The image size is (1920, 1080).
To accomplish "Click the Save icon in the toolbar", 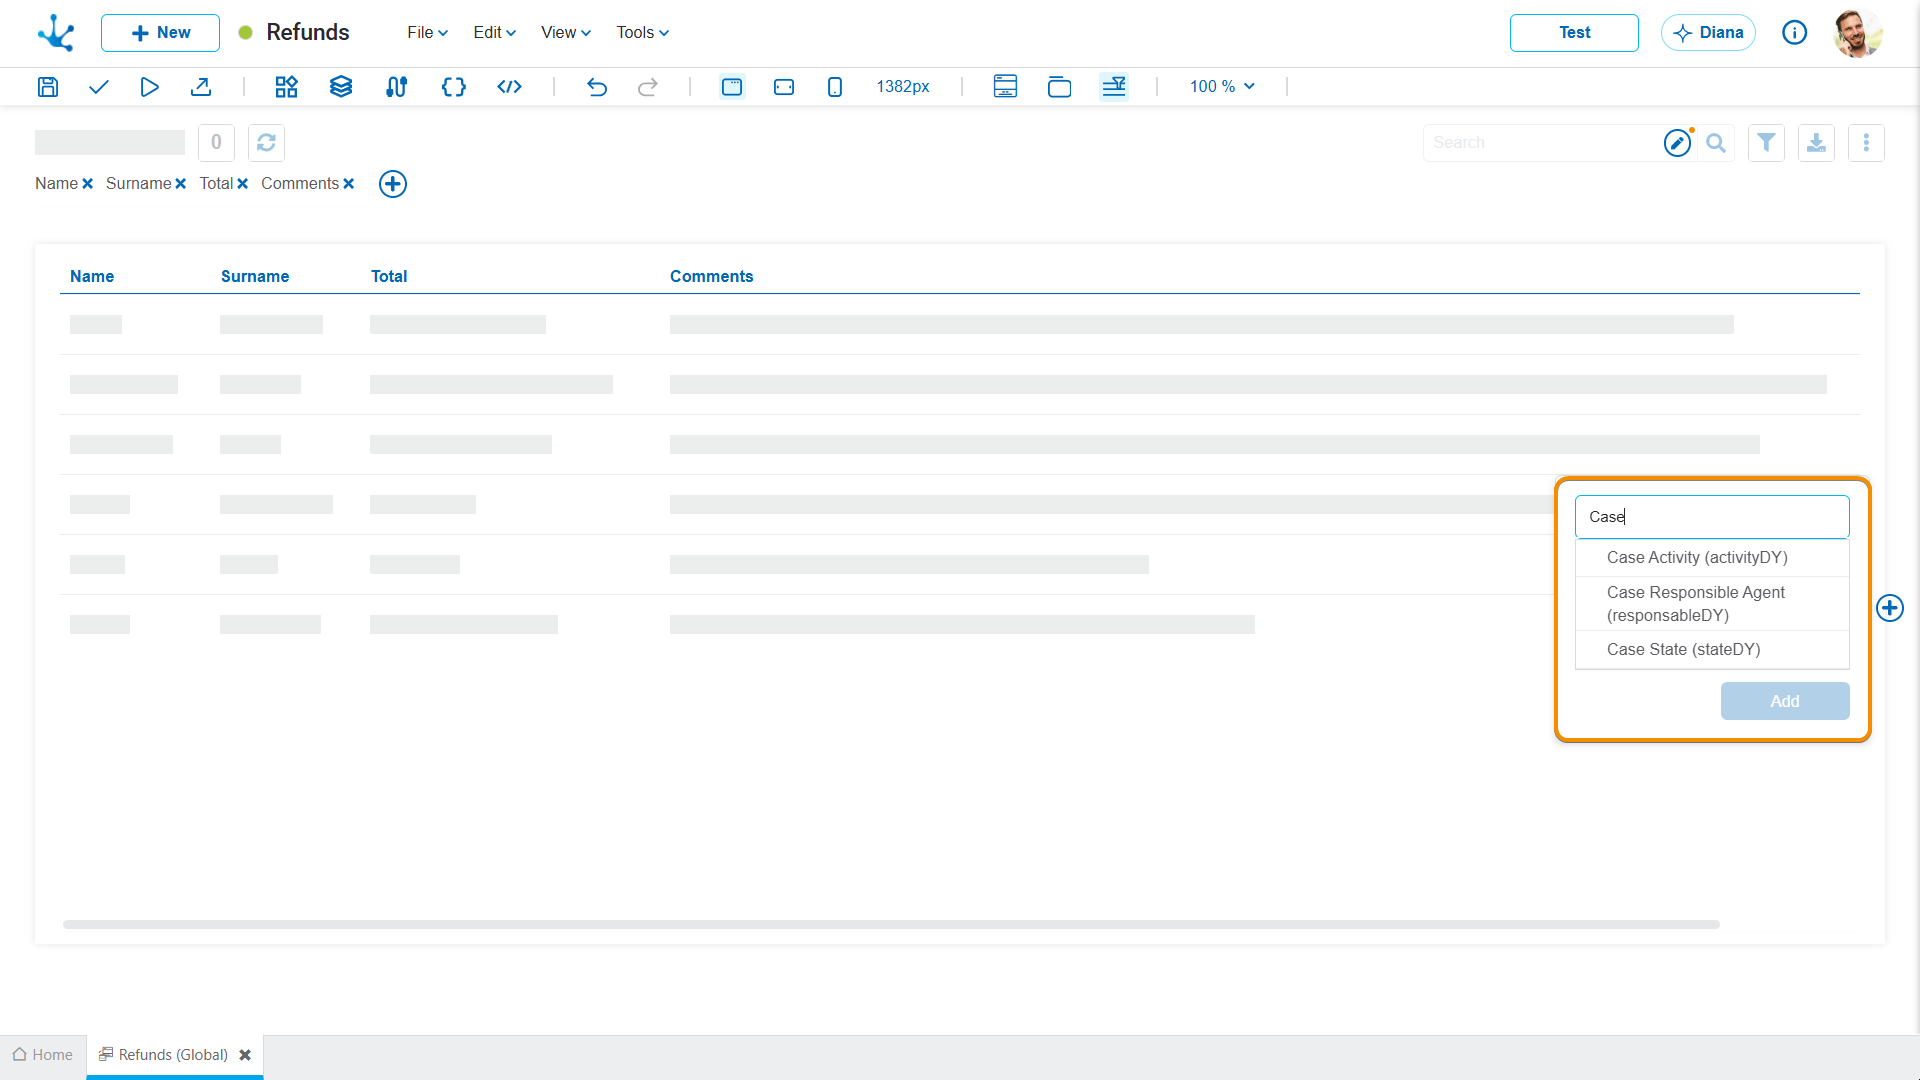I will (x=48, y=87).
